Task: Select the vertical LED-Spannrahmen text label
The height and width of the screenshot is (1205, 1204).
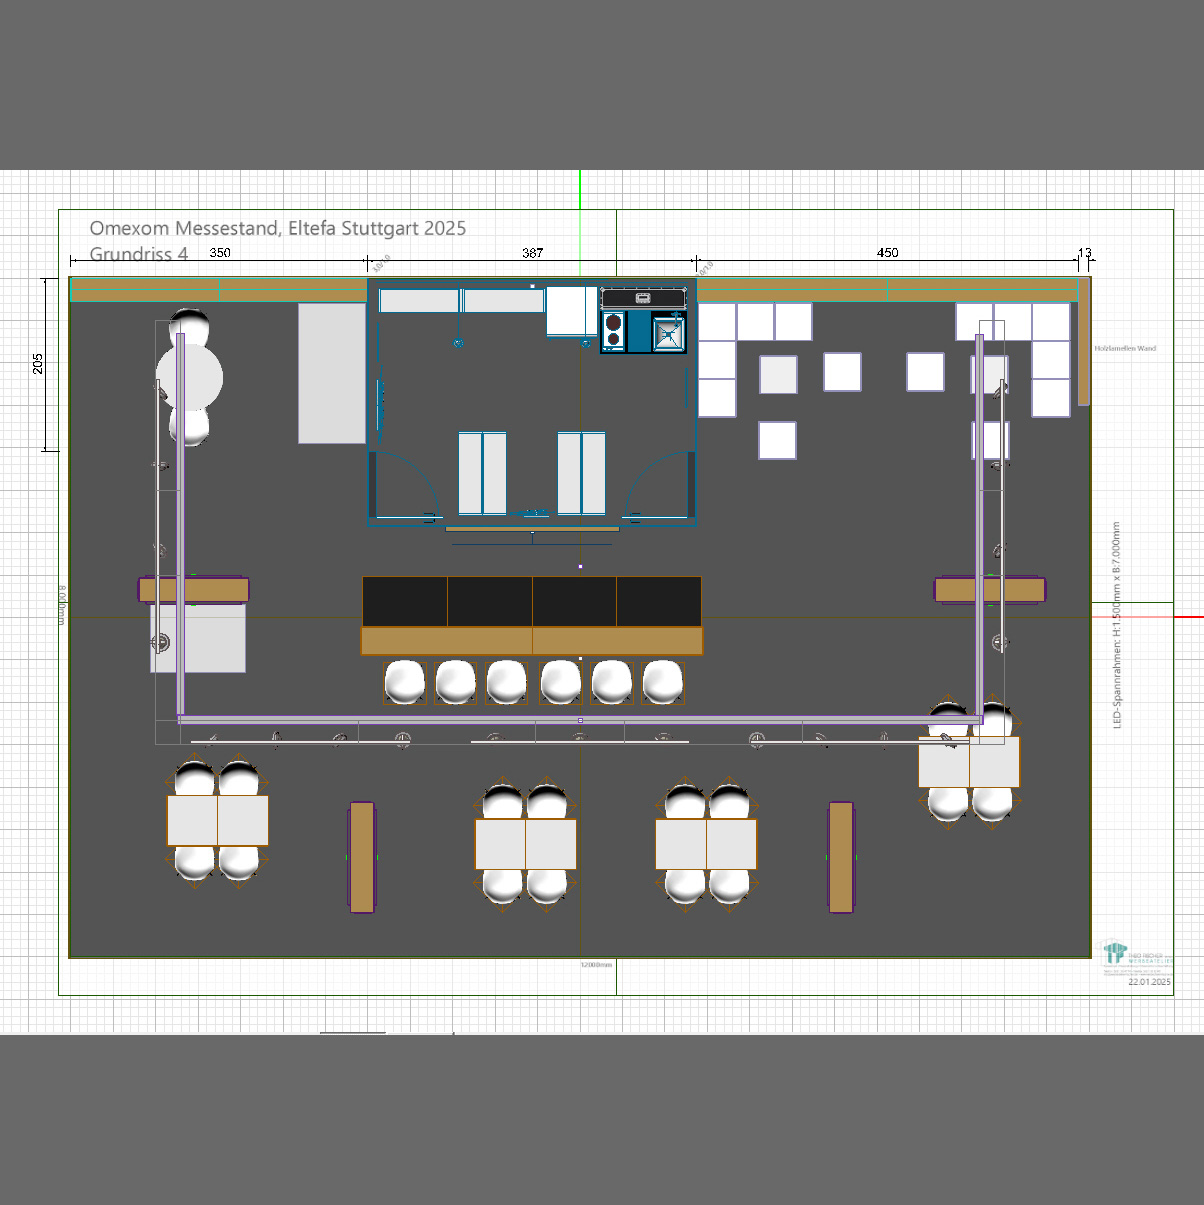Action: point(1117,625)
